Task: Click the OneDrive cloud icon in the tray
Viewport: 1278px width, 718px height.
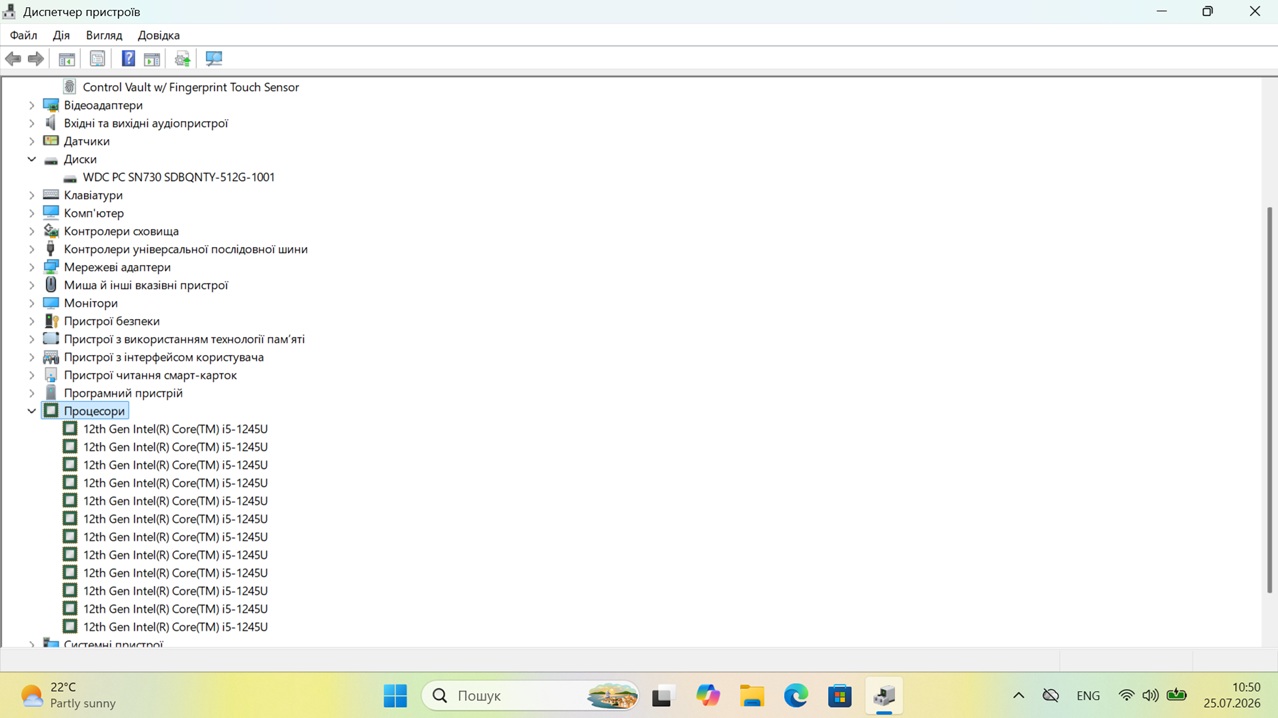Action: click(x=1051, y=696)
